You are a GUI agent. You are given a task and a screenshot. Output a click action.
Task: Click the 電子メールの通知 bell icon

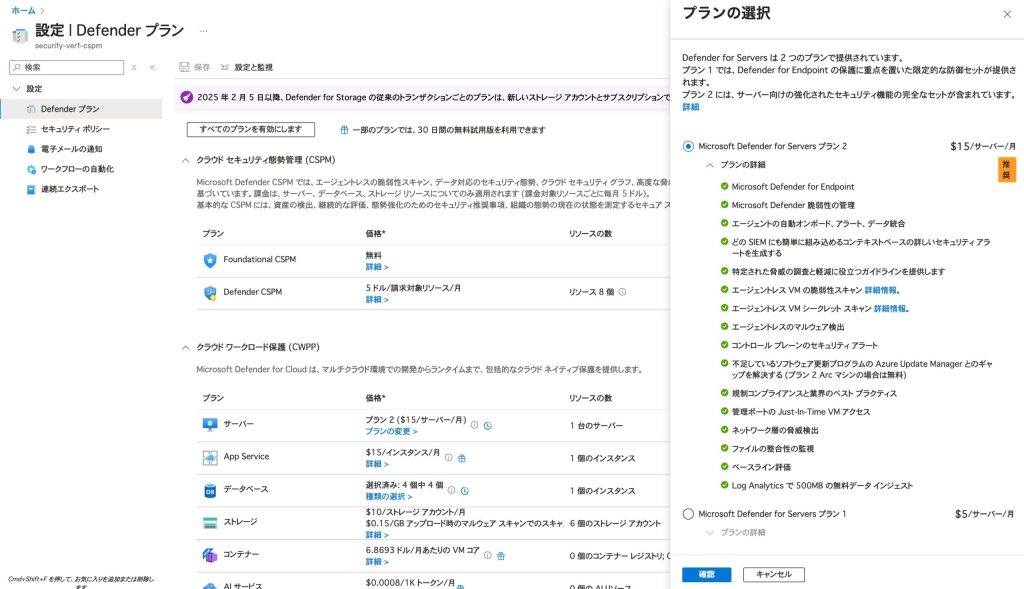(x=31, y=149)
